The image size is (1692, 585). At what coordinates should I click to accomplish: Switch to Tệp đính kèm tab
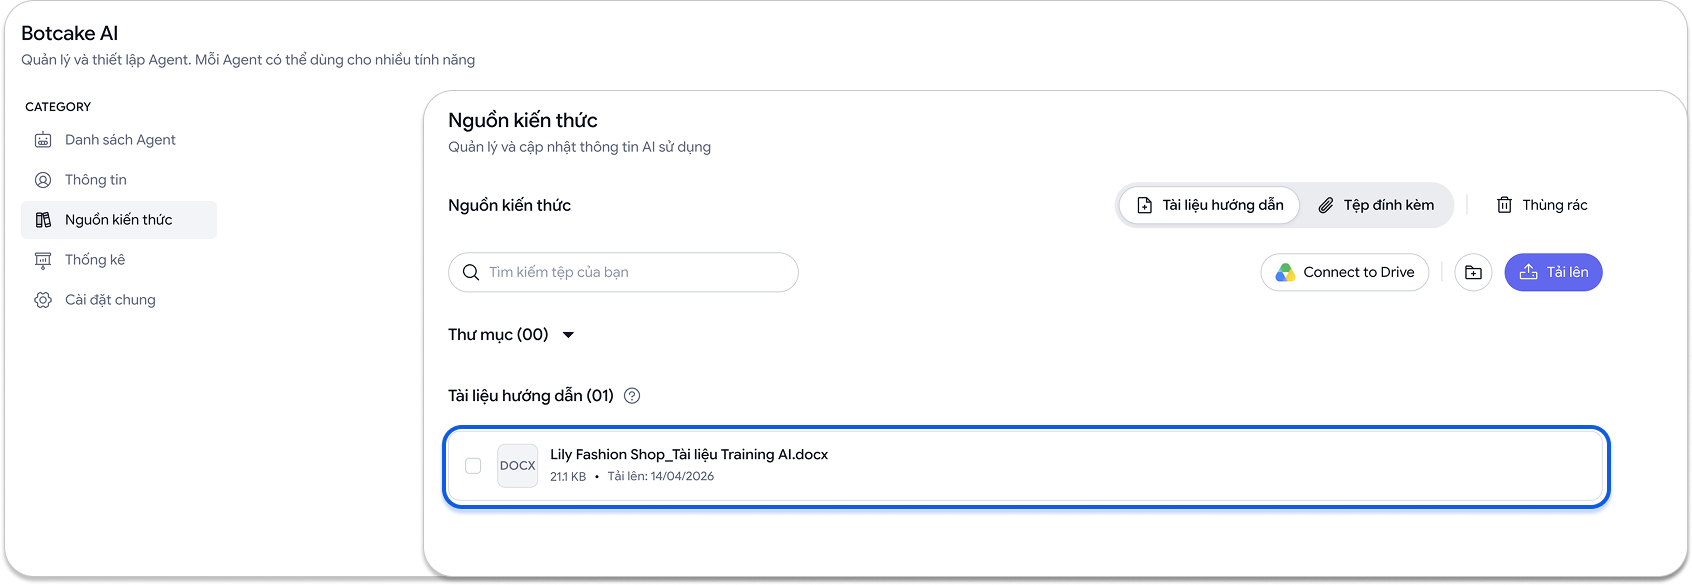tap(1376, 205)
